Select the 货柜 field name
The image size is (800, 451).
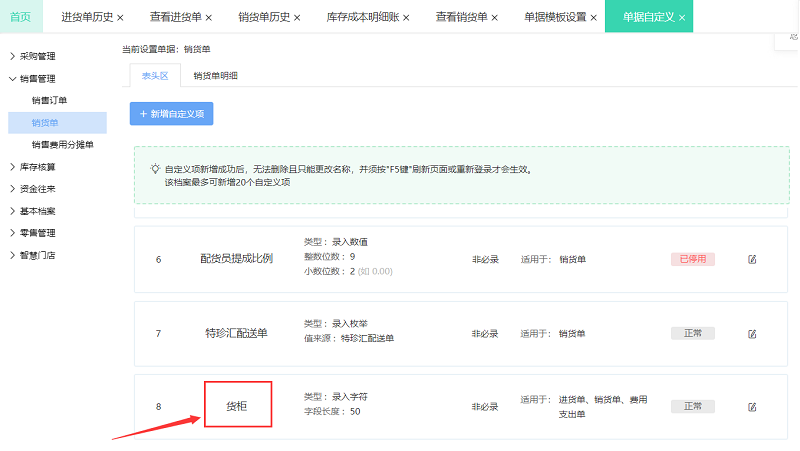(239, 404)
